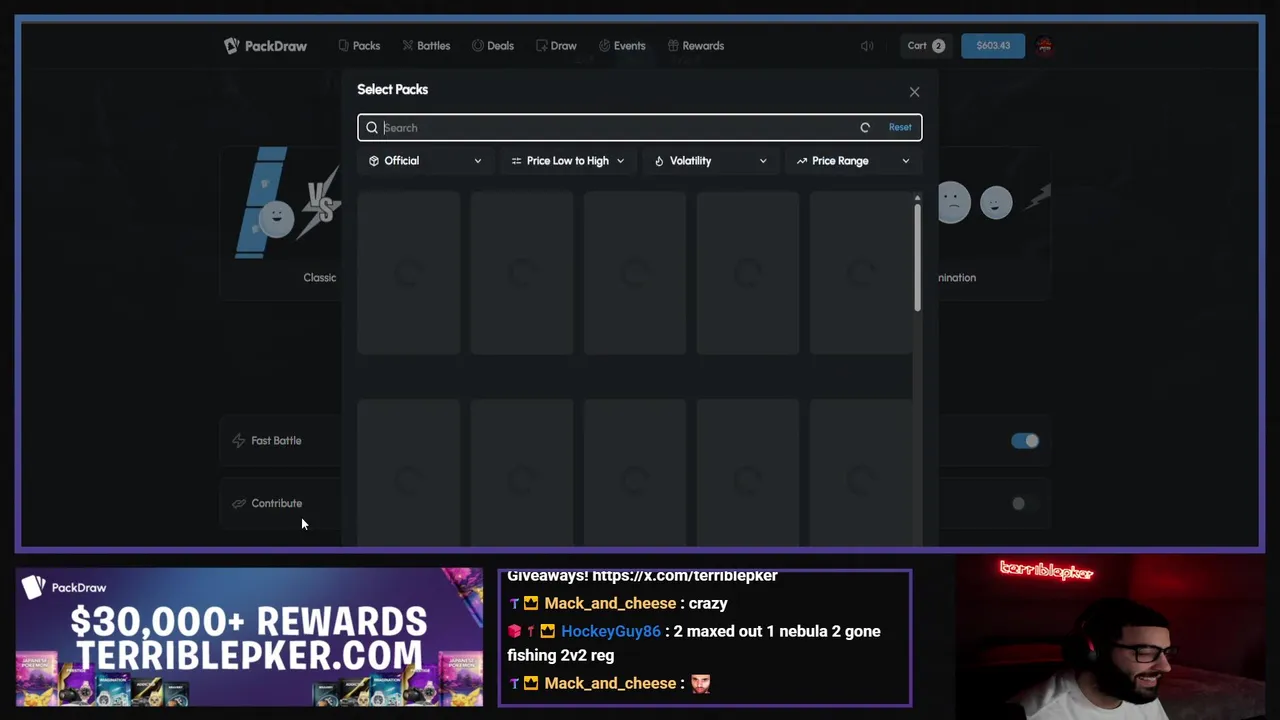Image resolution: width=1280 pixels, height=720 pixels.
Task: Go to the Packs menu item
Action: [x=359, y=46]
